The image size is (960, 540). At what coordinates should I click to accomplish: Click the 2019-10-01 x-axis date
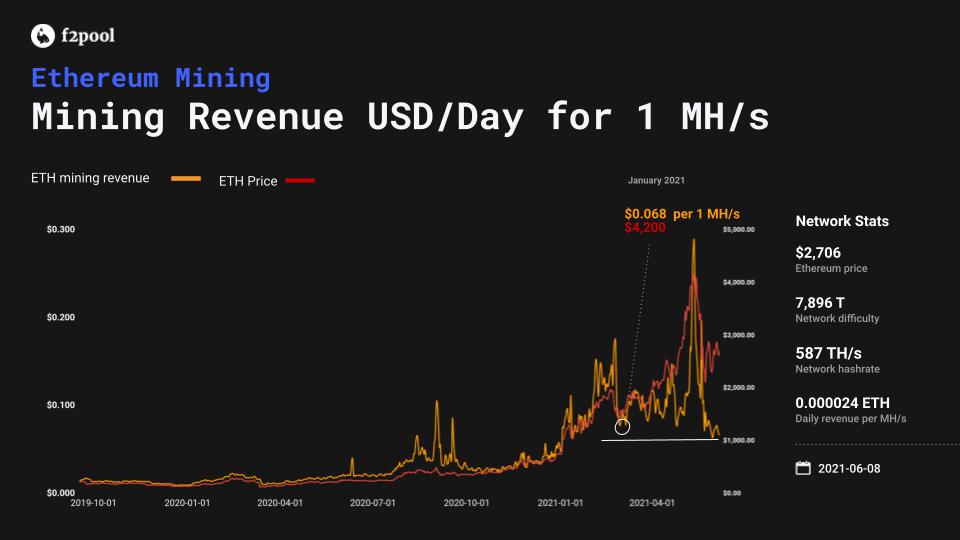coord(93,503)
